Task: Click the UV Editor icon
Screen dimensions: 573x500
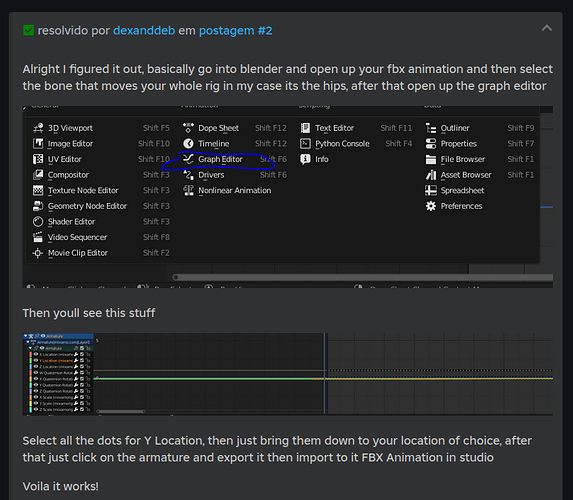Action: click(38, 159)
